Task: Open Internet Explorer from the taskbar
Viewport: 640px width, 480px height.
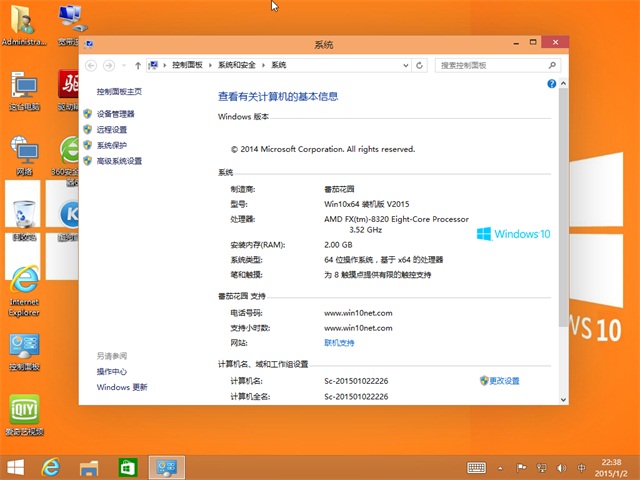Action: point(51,467)
